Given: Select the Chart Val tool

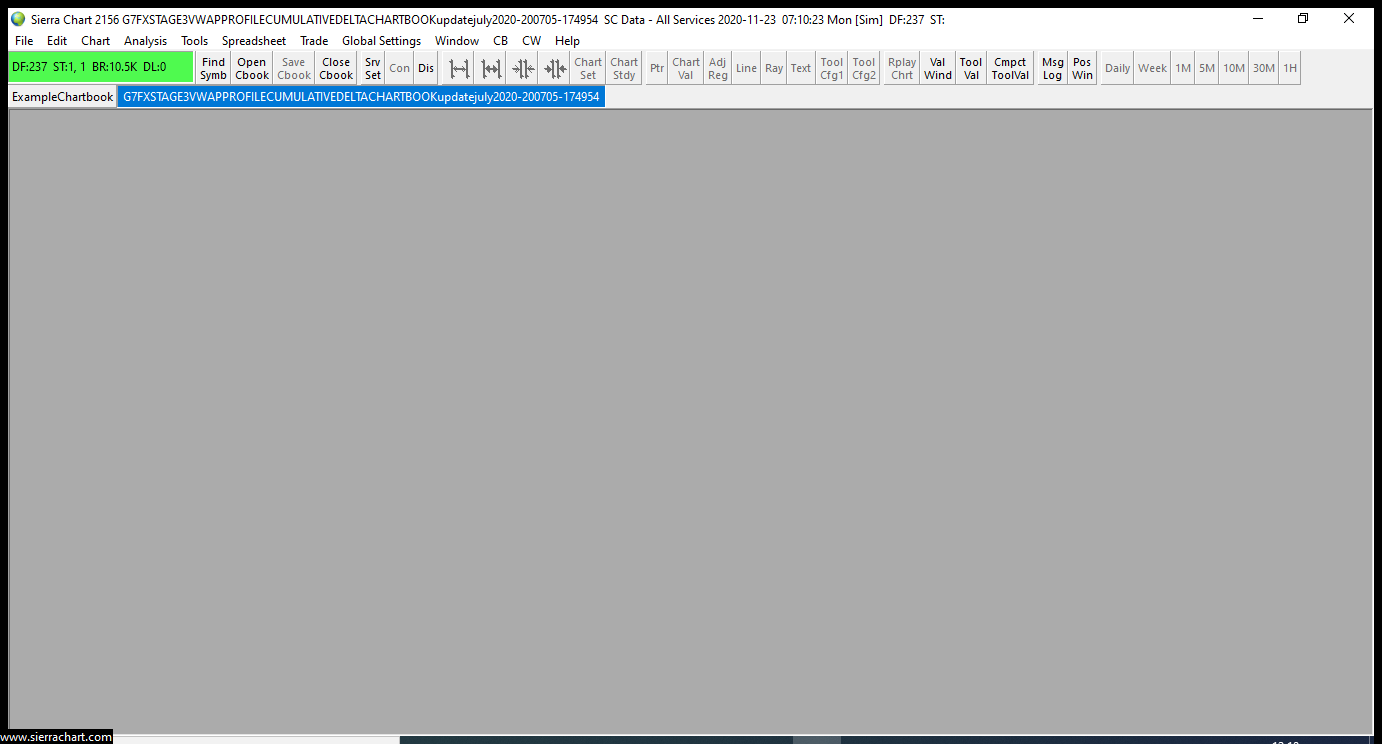Looking at the screenshot, I should (x=686, y=68).
